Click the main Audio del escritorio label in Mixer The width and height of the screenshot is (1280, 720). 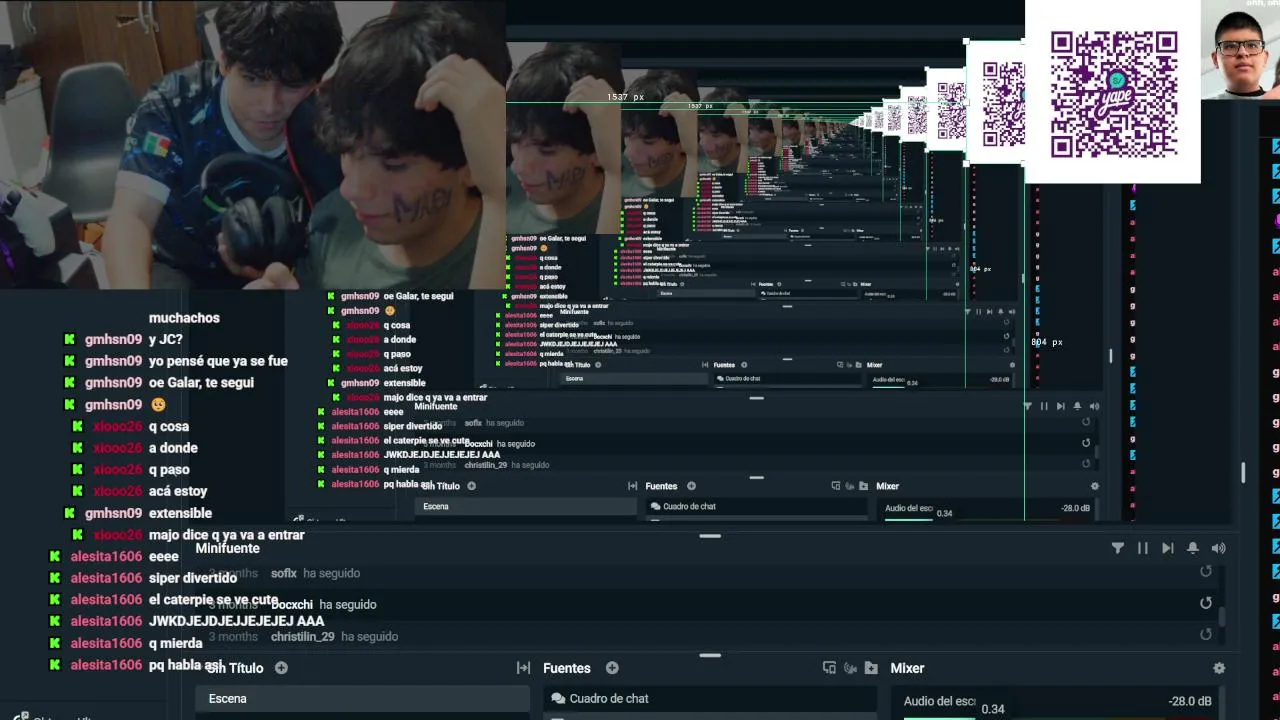939,701
